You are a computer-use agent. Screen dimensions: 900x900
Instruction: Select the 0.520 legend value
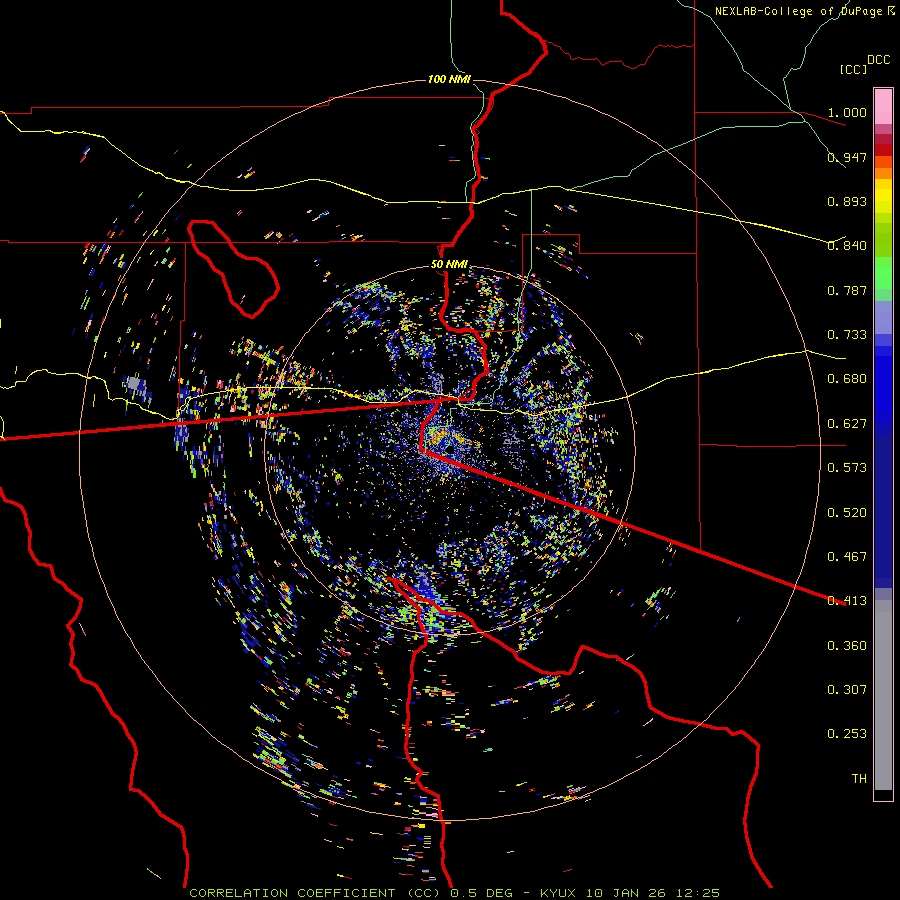coord(847,513)
